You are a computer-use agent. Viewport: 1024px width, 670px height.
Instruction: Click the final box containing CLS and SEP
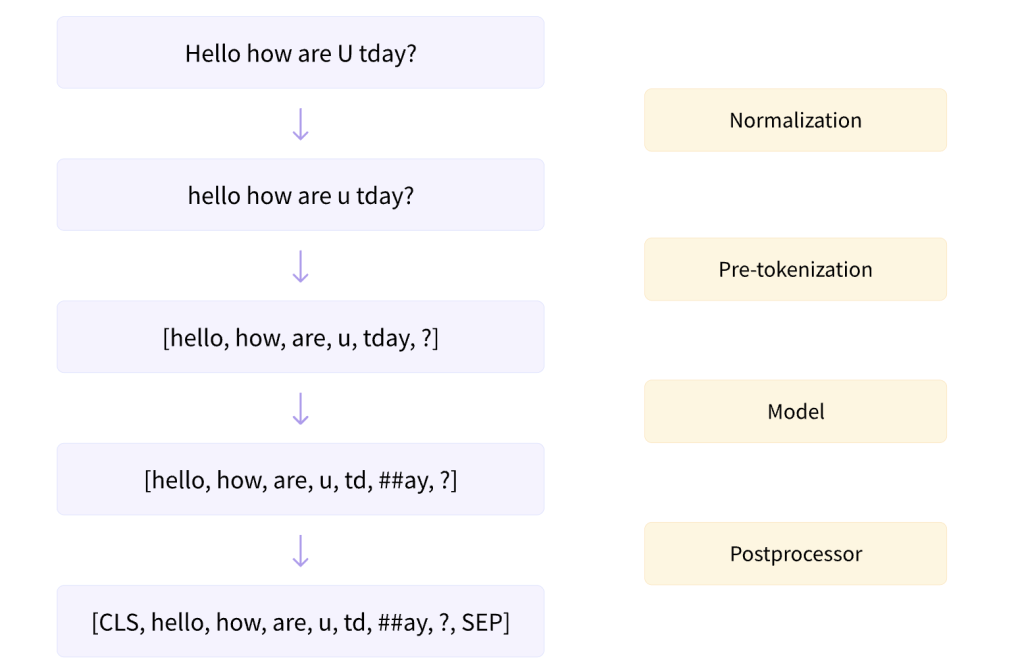(300, 622)
